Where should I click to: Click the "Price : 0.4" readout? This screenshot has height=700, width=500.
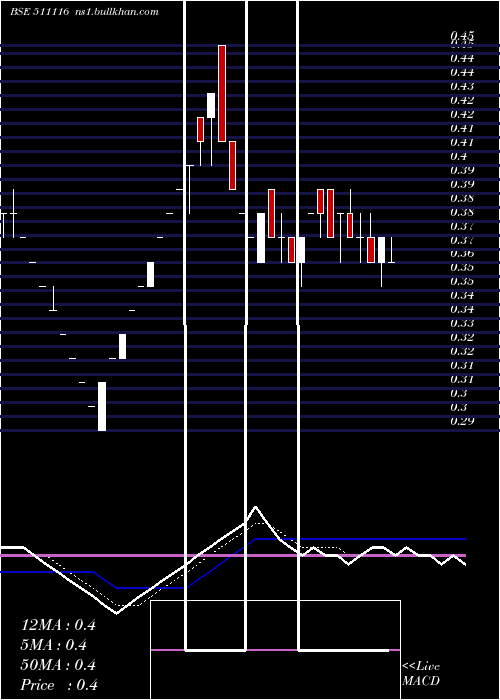[59, 685]
